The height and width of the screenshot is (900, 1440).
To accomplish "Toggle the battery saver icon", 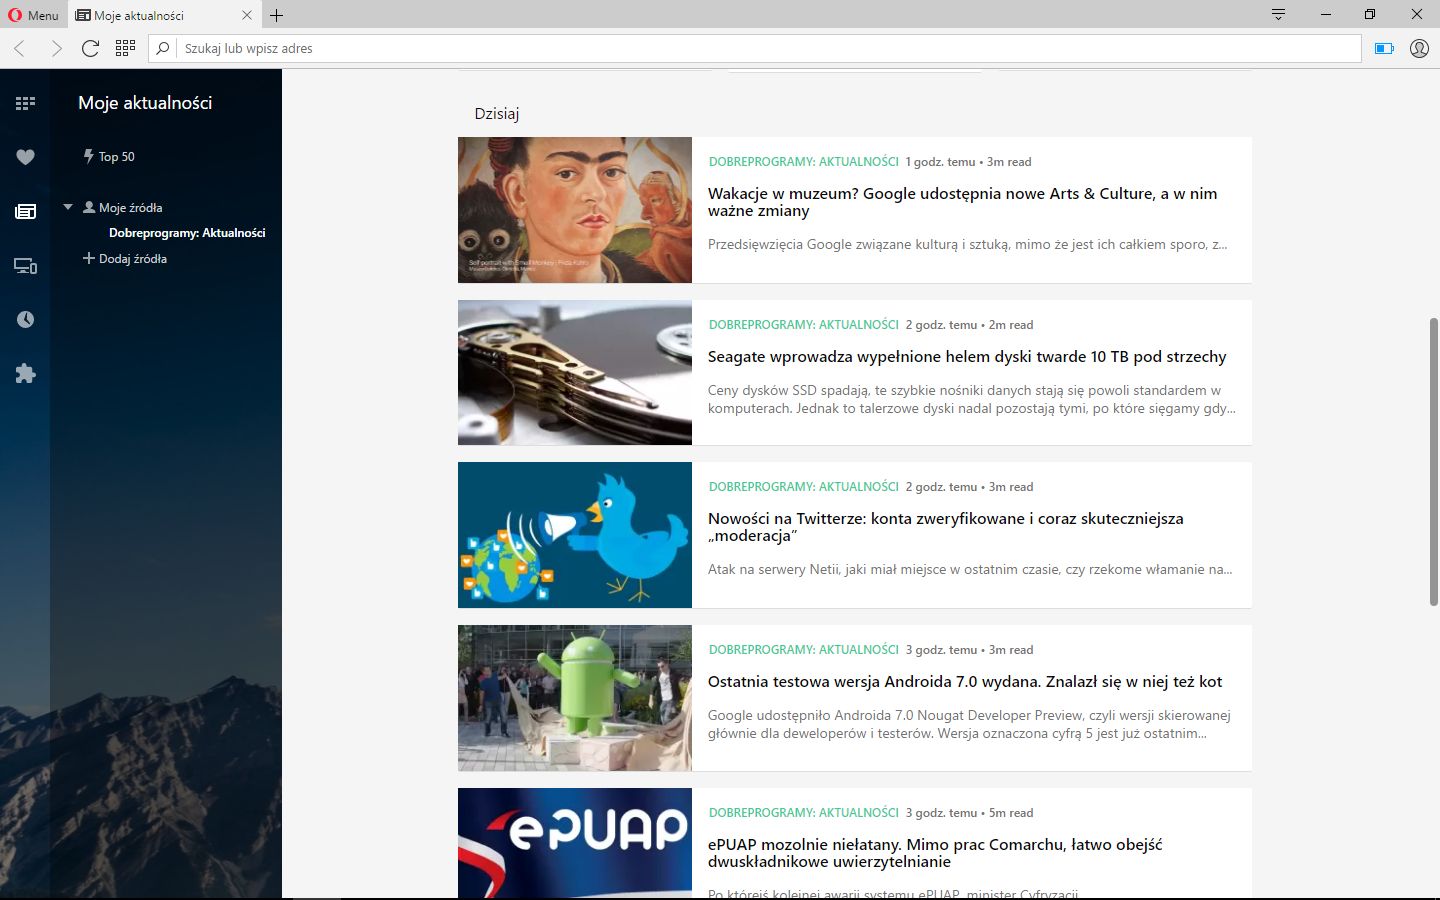I will (x=1384, y=48).
